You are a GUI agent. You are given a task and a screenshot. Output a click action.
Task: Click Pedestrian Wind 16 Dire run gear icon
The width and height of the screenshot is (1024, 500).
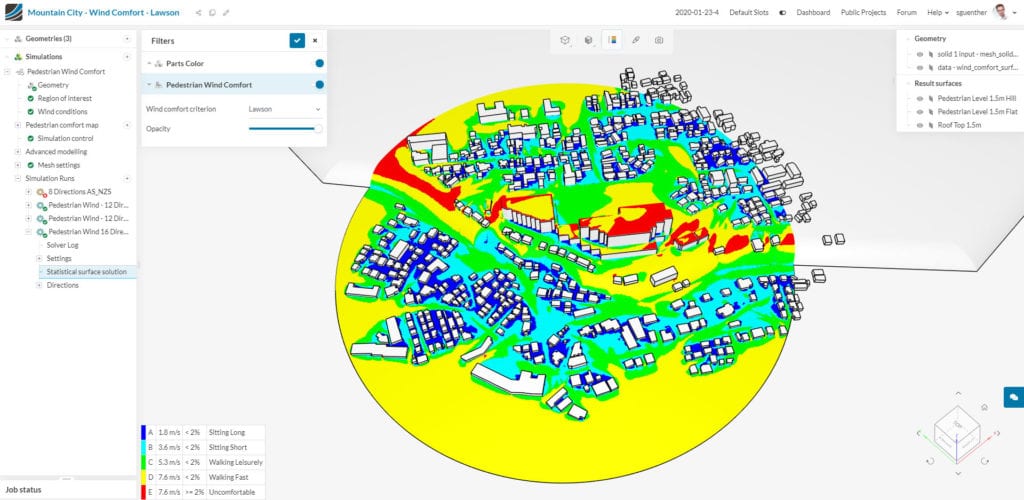coord(40,232)
